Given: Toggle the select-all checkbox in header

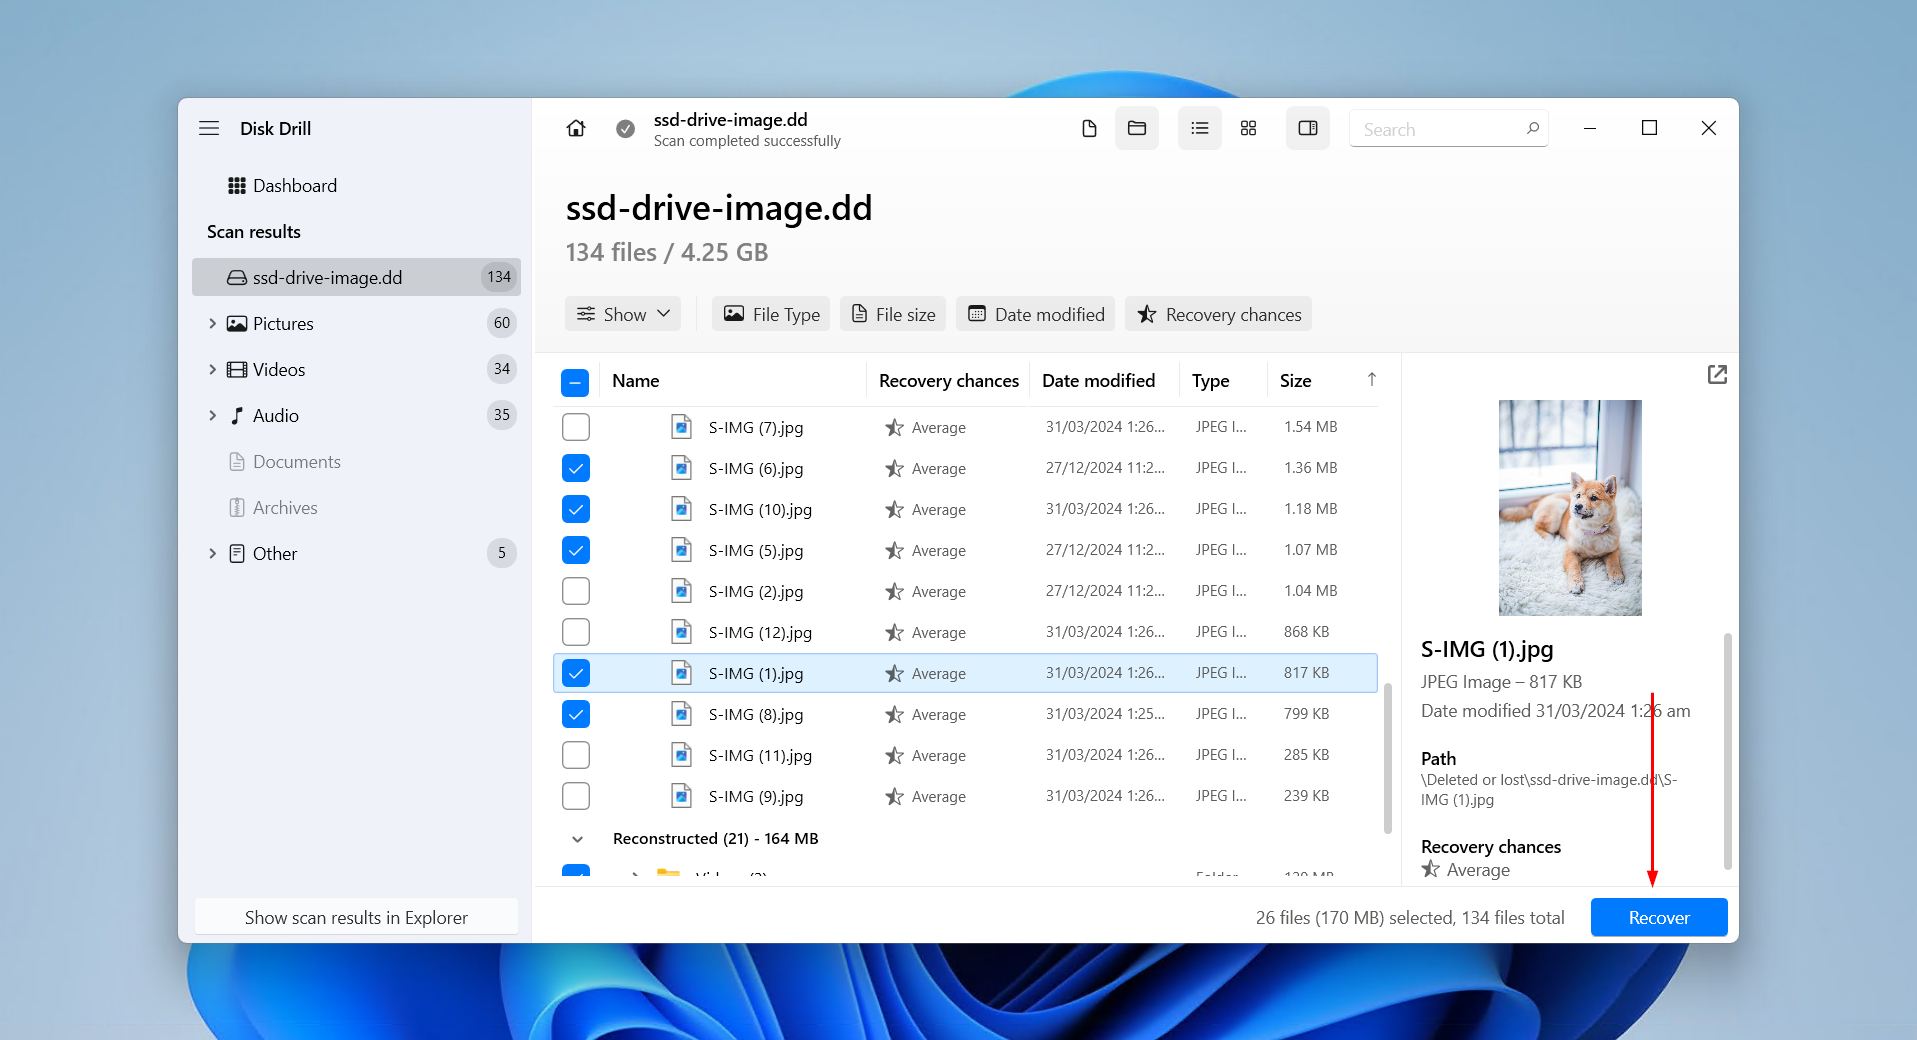Looking at the screenshot, I should (575, 382).
